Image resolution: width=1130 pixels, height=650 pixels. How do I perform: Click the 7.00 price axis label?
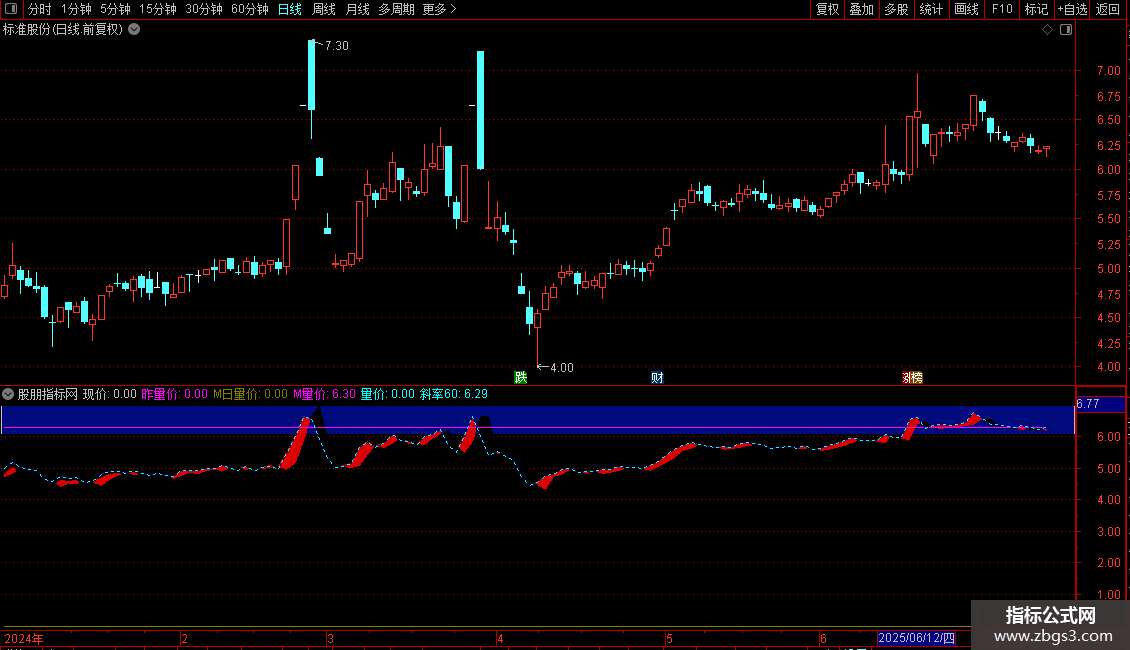1108,71
